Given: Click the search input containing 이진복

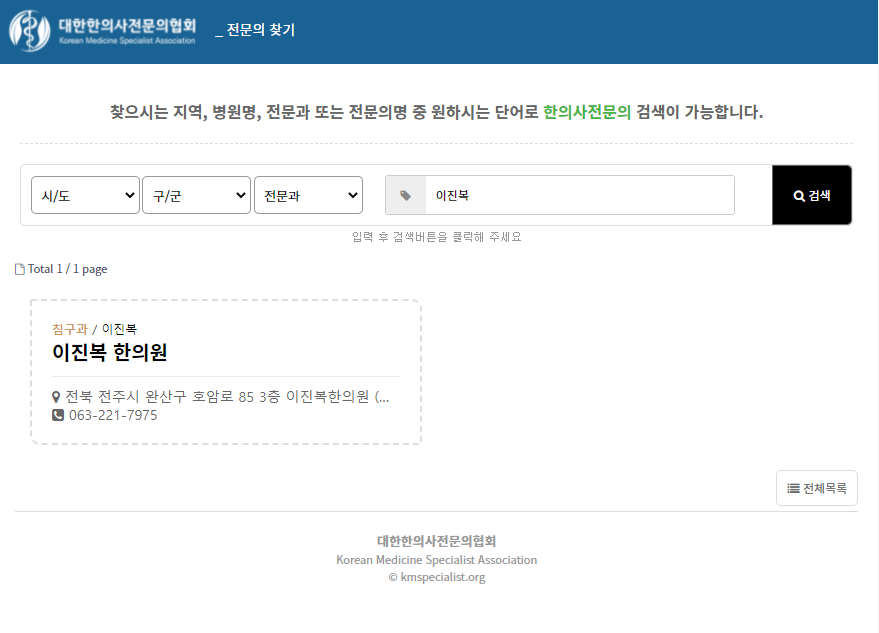Looking at the screenshot, I should point(580,195).
